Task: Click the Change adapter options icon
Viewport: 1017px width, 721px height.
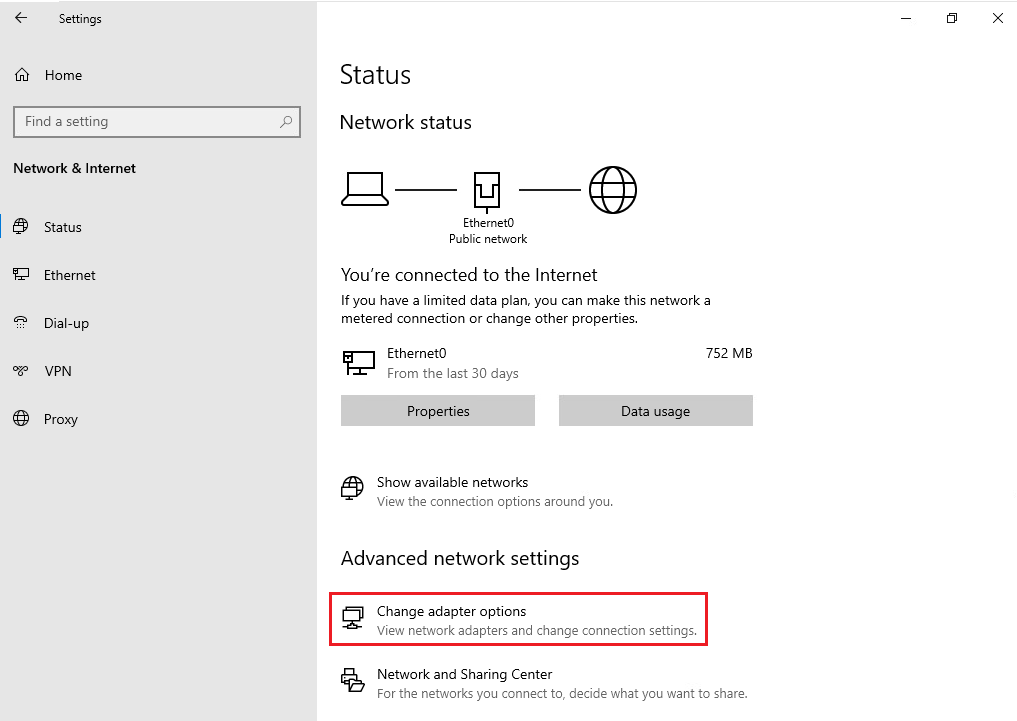Action: (x=353, y=619)
